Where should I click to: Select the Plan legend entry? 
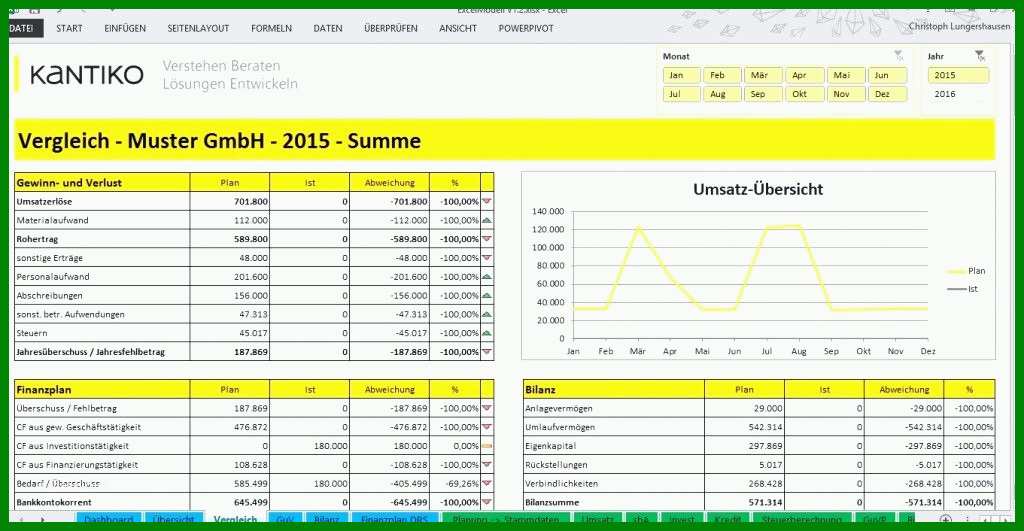point(966,270)
